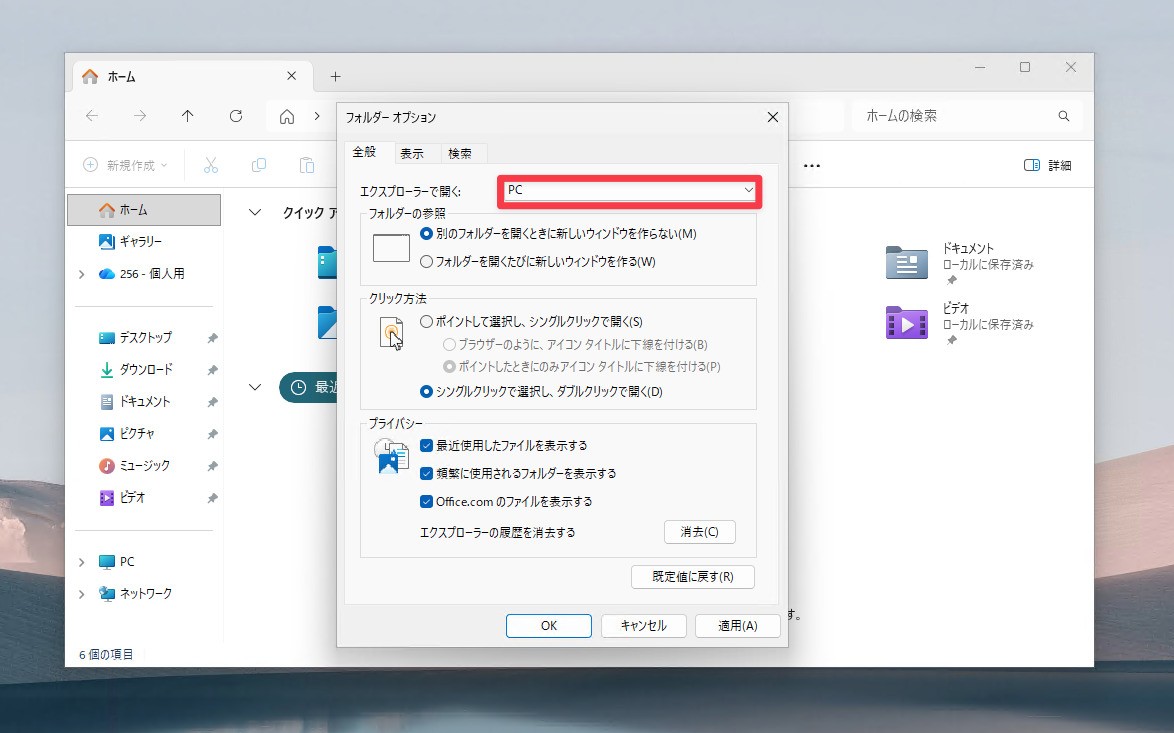Open the ドキュメント folder icon in main pane
Viewport: 1174px width, 733px height.
point(906,262)
